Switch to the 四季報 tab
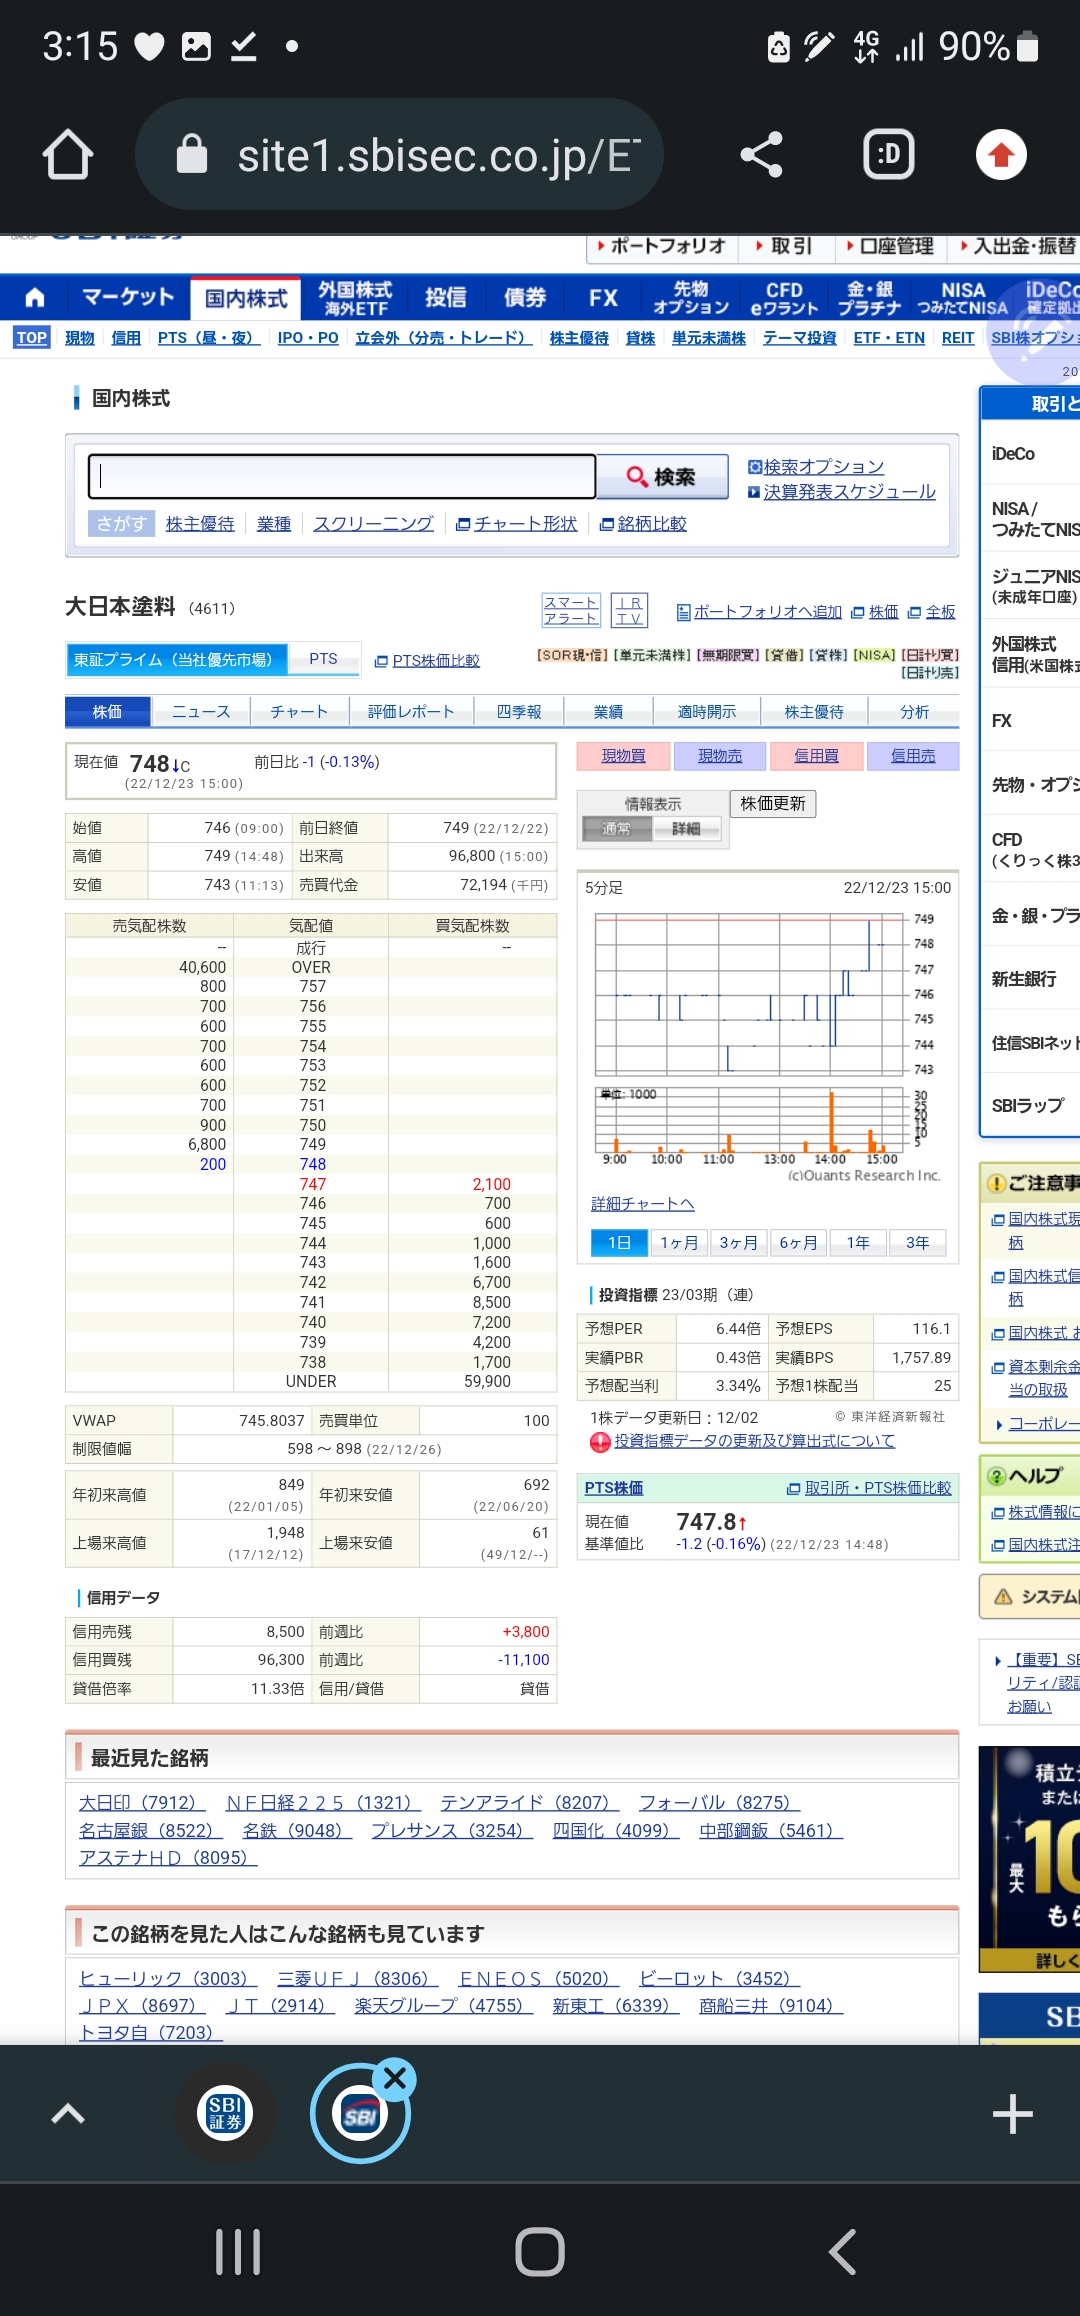The image size is (1080, 2316). pos(519,712)
